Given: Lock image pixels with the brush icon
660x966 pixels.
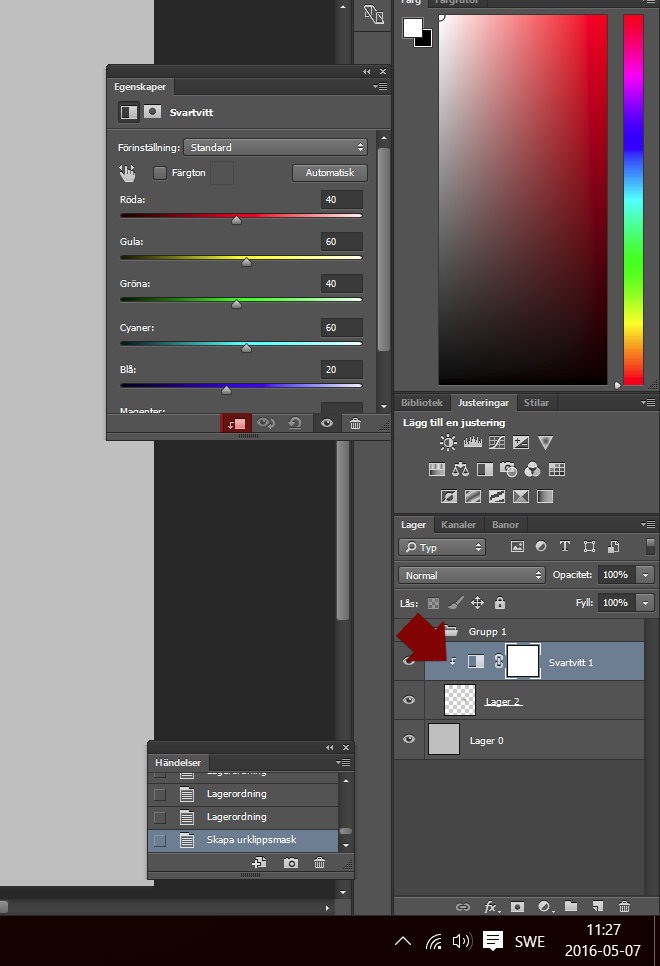Looking at the screenshot, I should (x=455, y=603).
